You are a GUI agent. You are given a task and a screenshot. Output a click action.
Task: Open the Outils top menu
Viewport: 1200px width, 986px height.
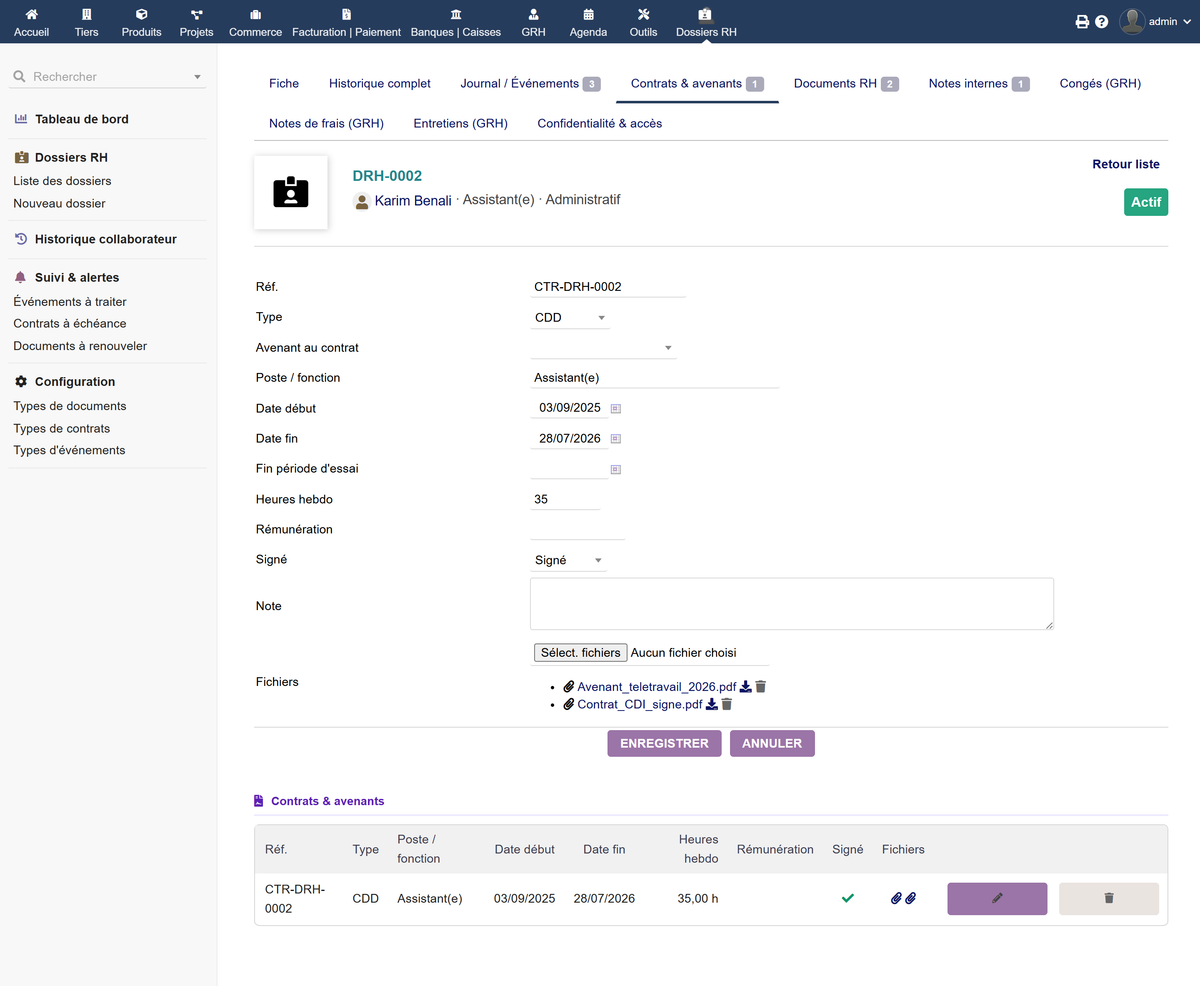(x=643, y=22)
